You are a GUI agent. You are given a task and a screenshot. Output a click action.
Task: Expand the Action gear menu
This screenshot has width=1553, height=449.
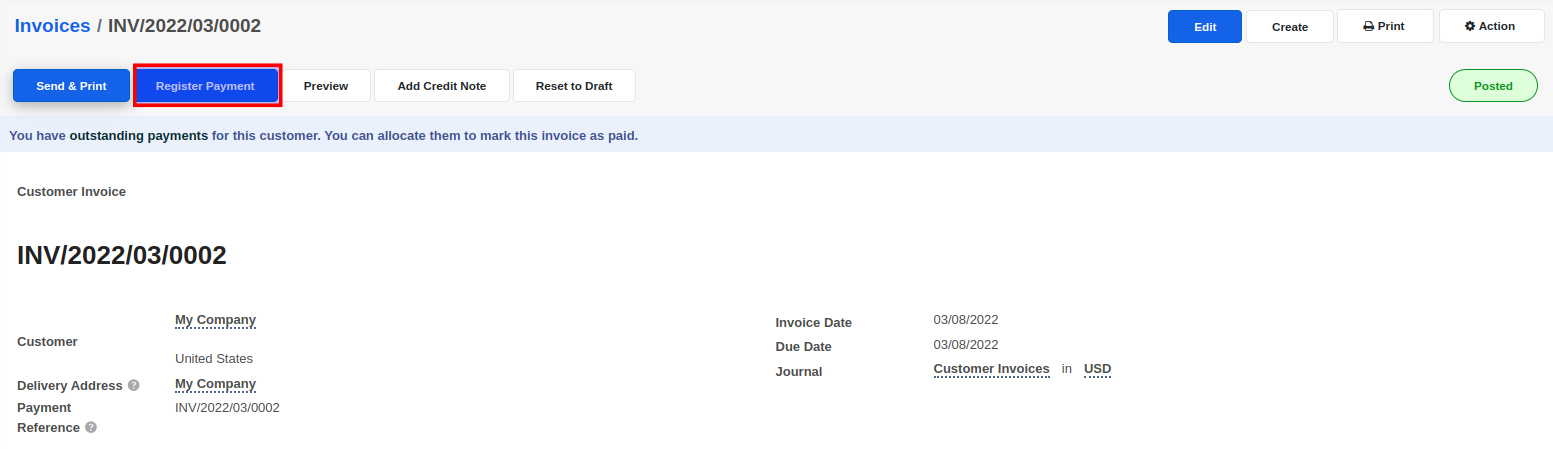click(1489, 27)
